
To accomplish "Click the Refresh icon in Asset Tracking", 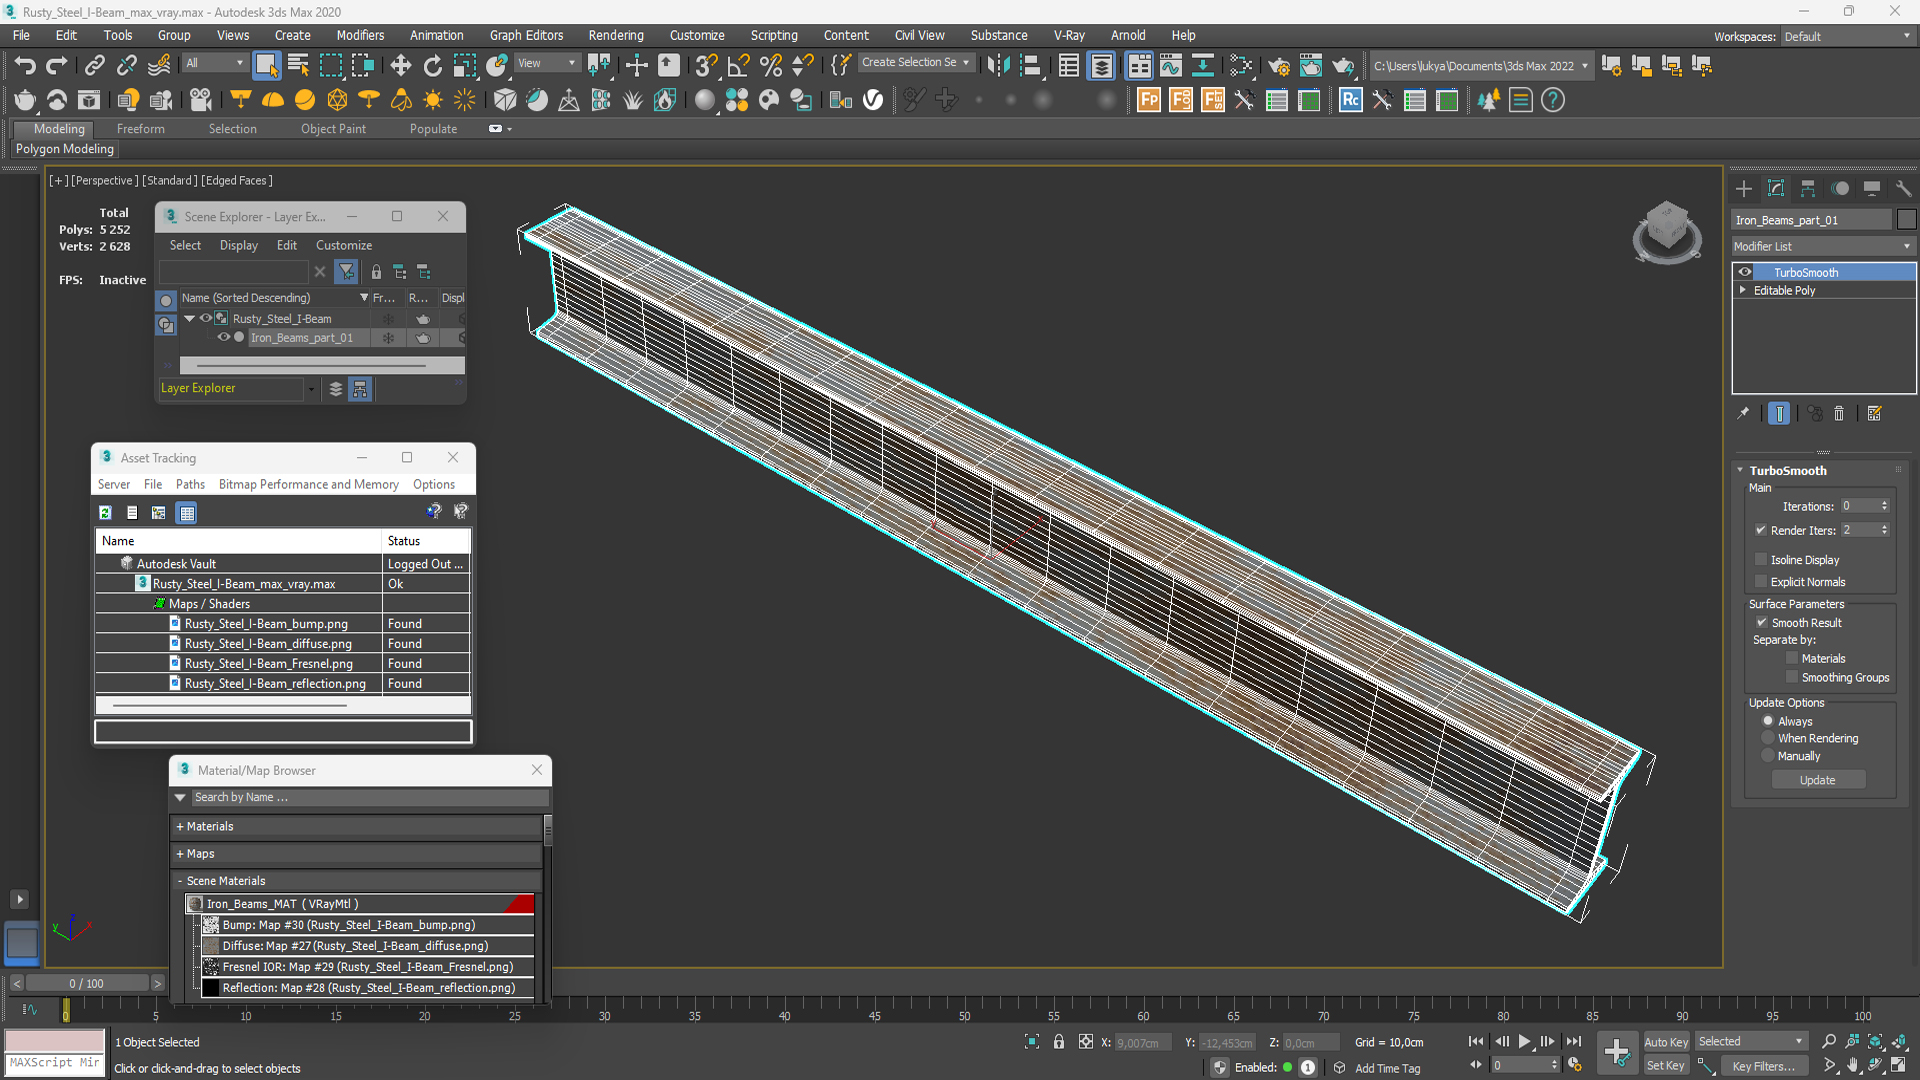I will click(105, 512).
